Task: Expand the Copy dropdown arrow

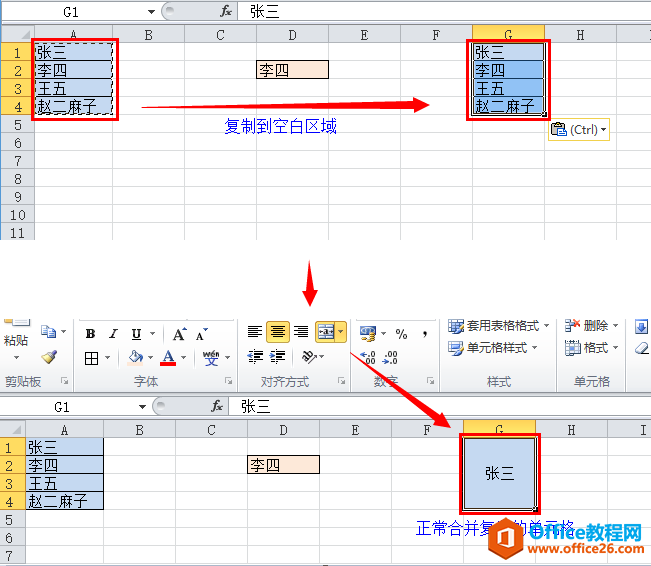Action: [x=64, y=331]
